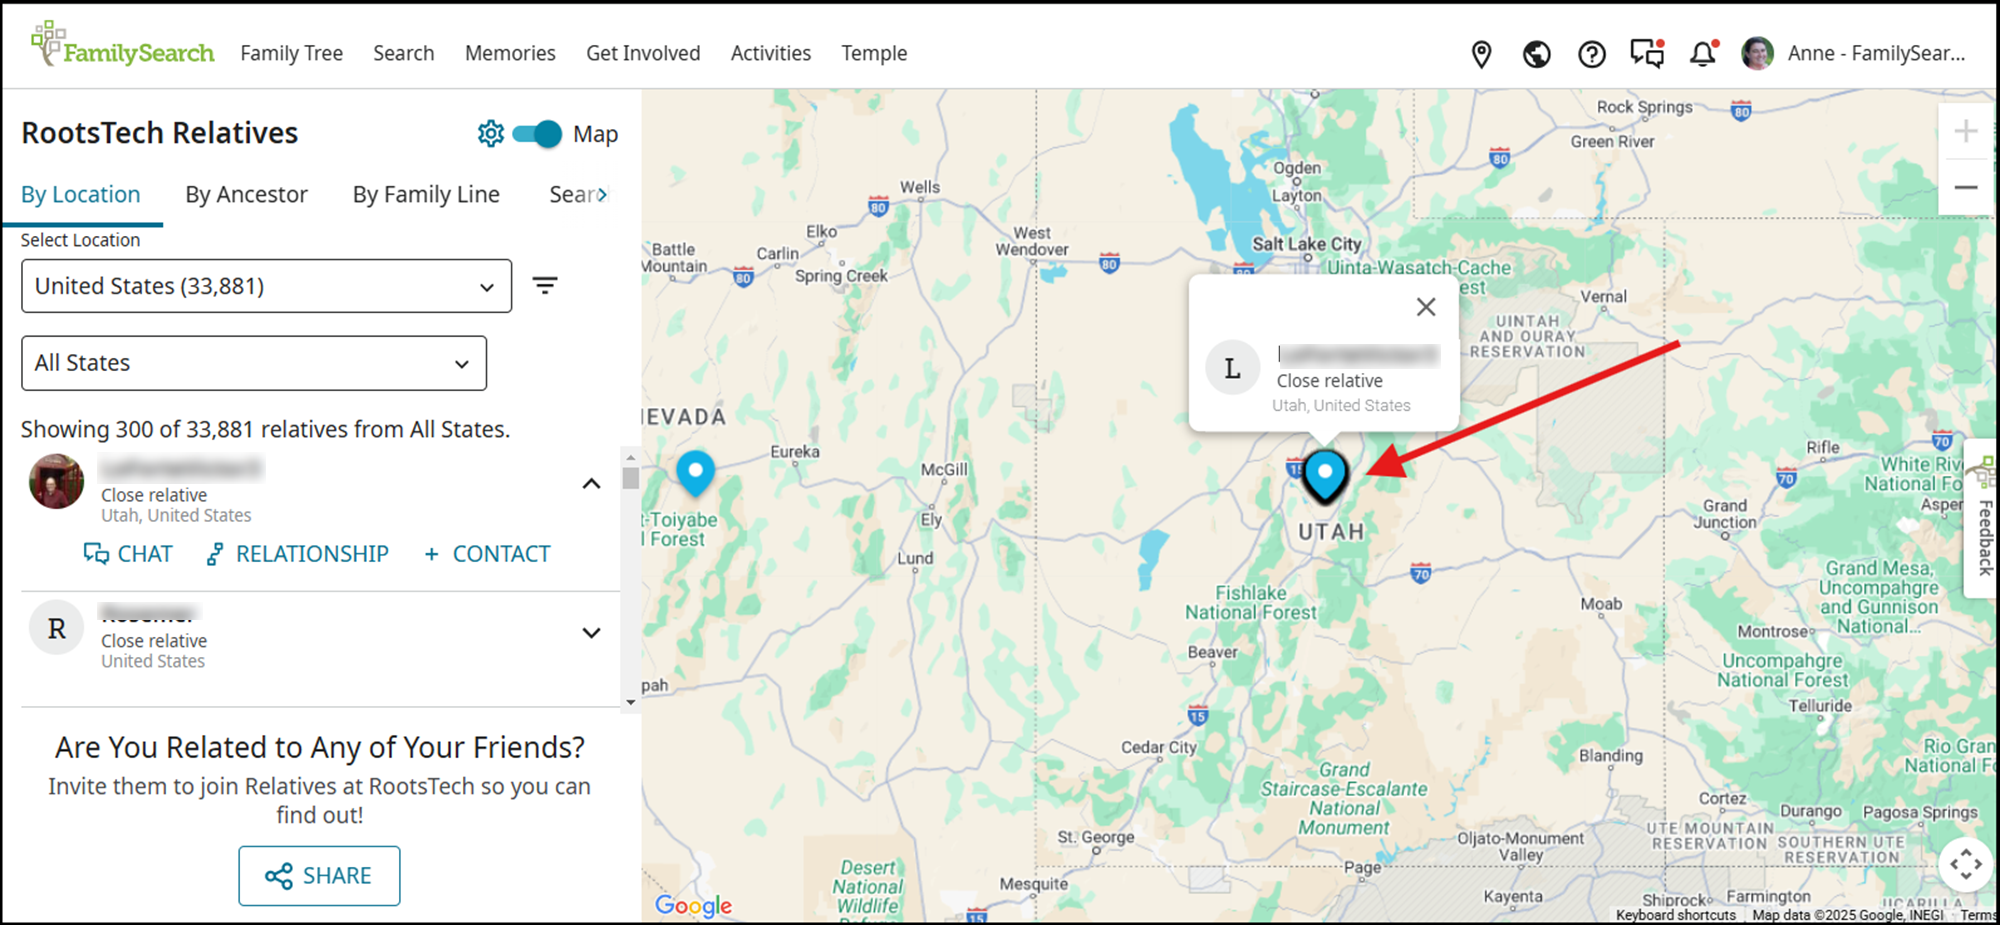Switch to the By Ancestor tab
2000x925 pixels.
(x=246, y=195)
